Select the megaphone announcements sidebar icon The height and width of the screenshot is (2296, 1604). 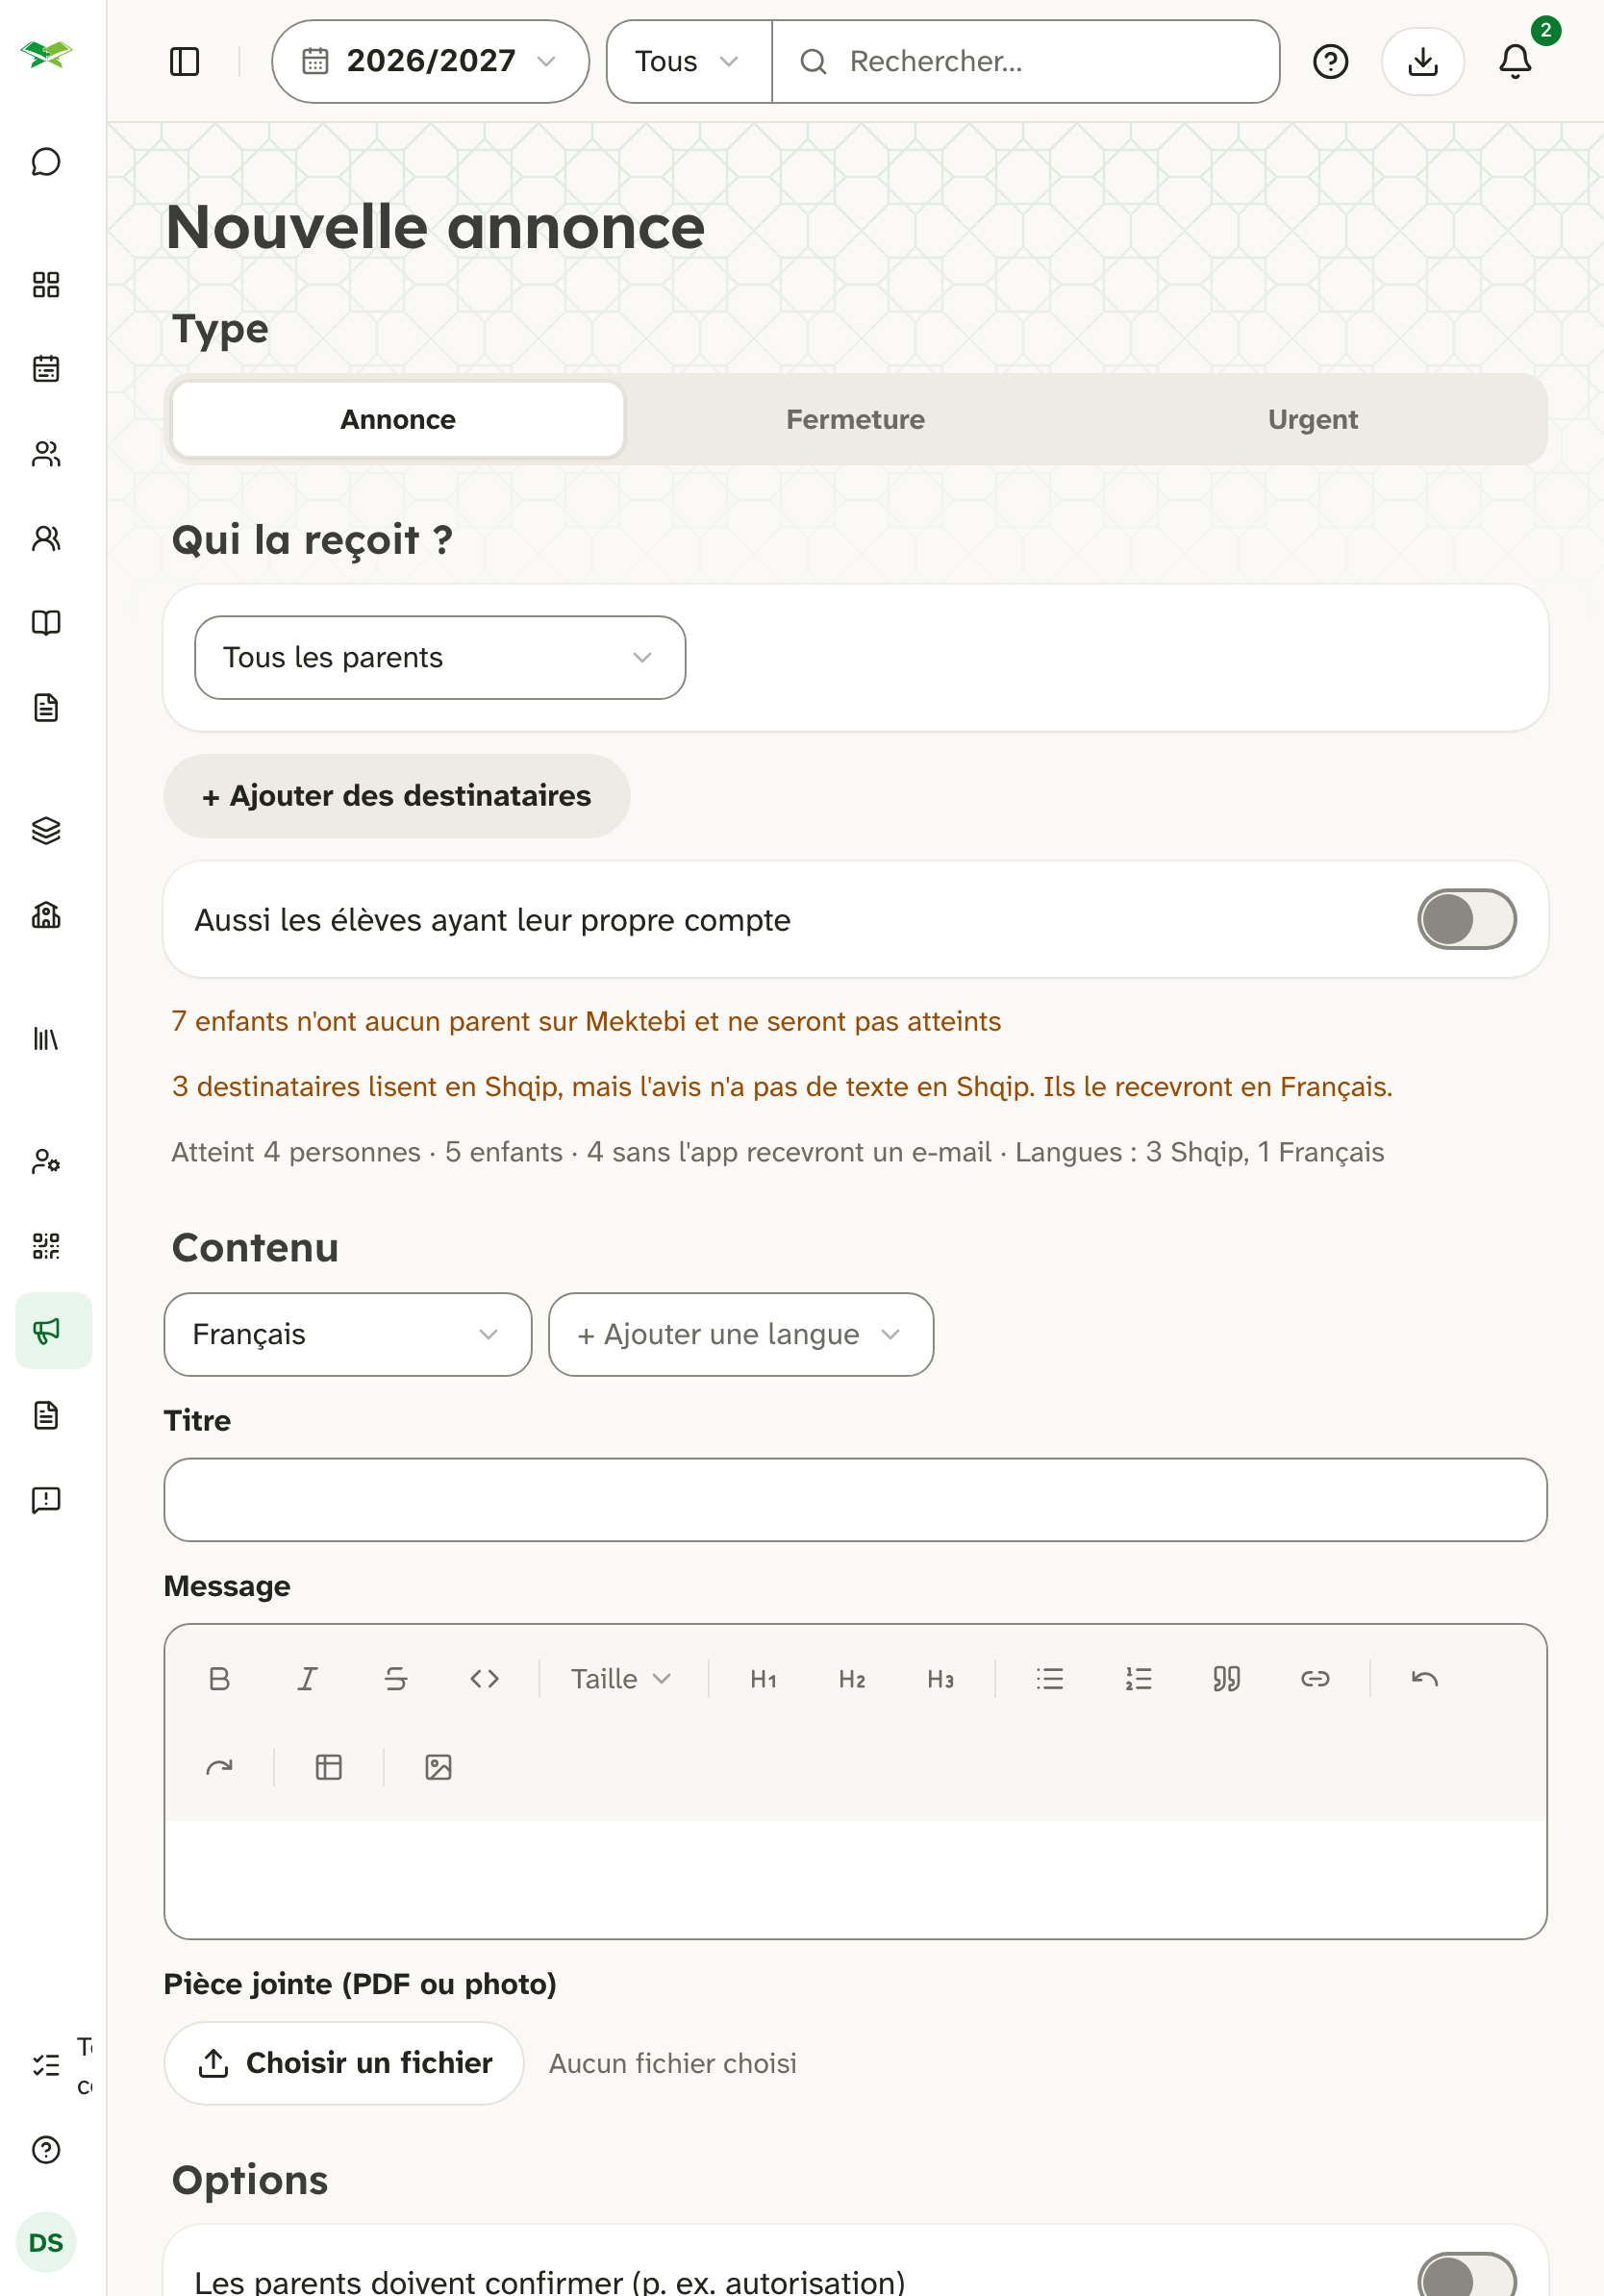[x=53, y=1331]
